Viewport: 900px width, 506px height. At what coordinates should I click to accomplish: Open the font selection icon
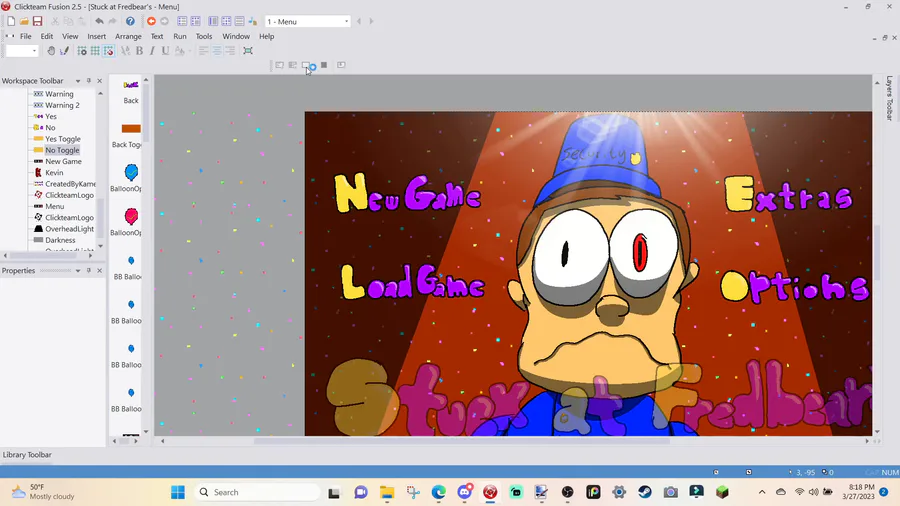(125, 50)
